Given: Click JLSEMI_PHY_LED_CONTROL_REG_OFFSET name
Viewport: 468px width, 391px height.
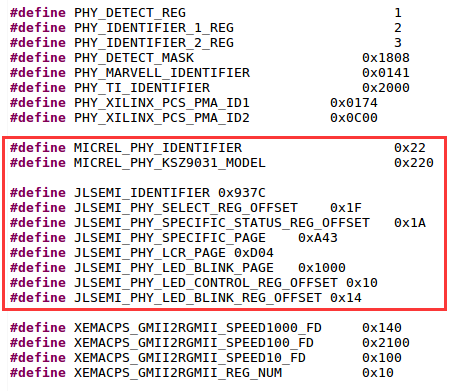Looking at the screenshot, I should 206,283.
